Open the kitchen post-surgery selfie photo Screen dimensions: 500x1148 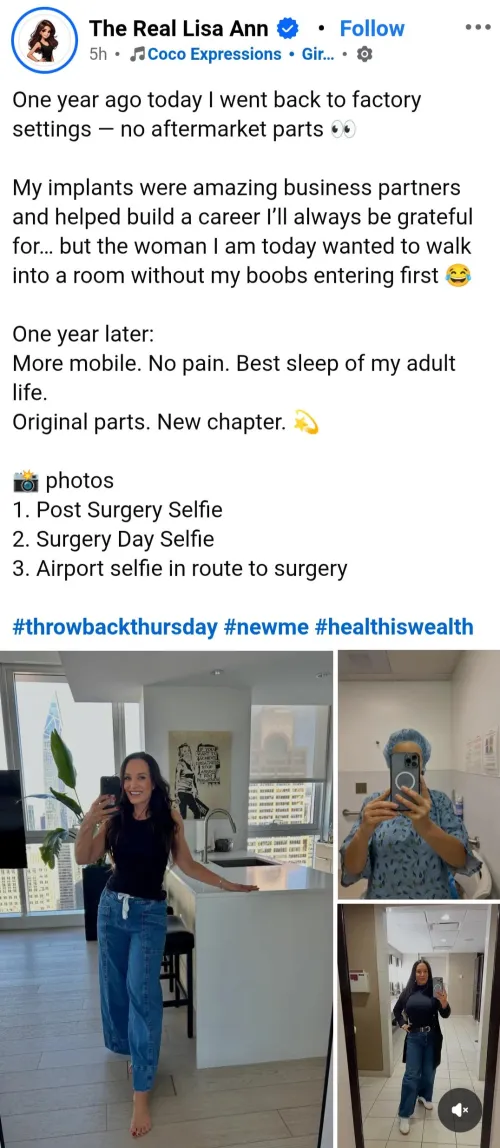click(166, 898)
